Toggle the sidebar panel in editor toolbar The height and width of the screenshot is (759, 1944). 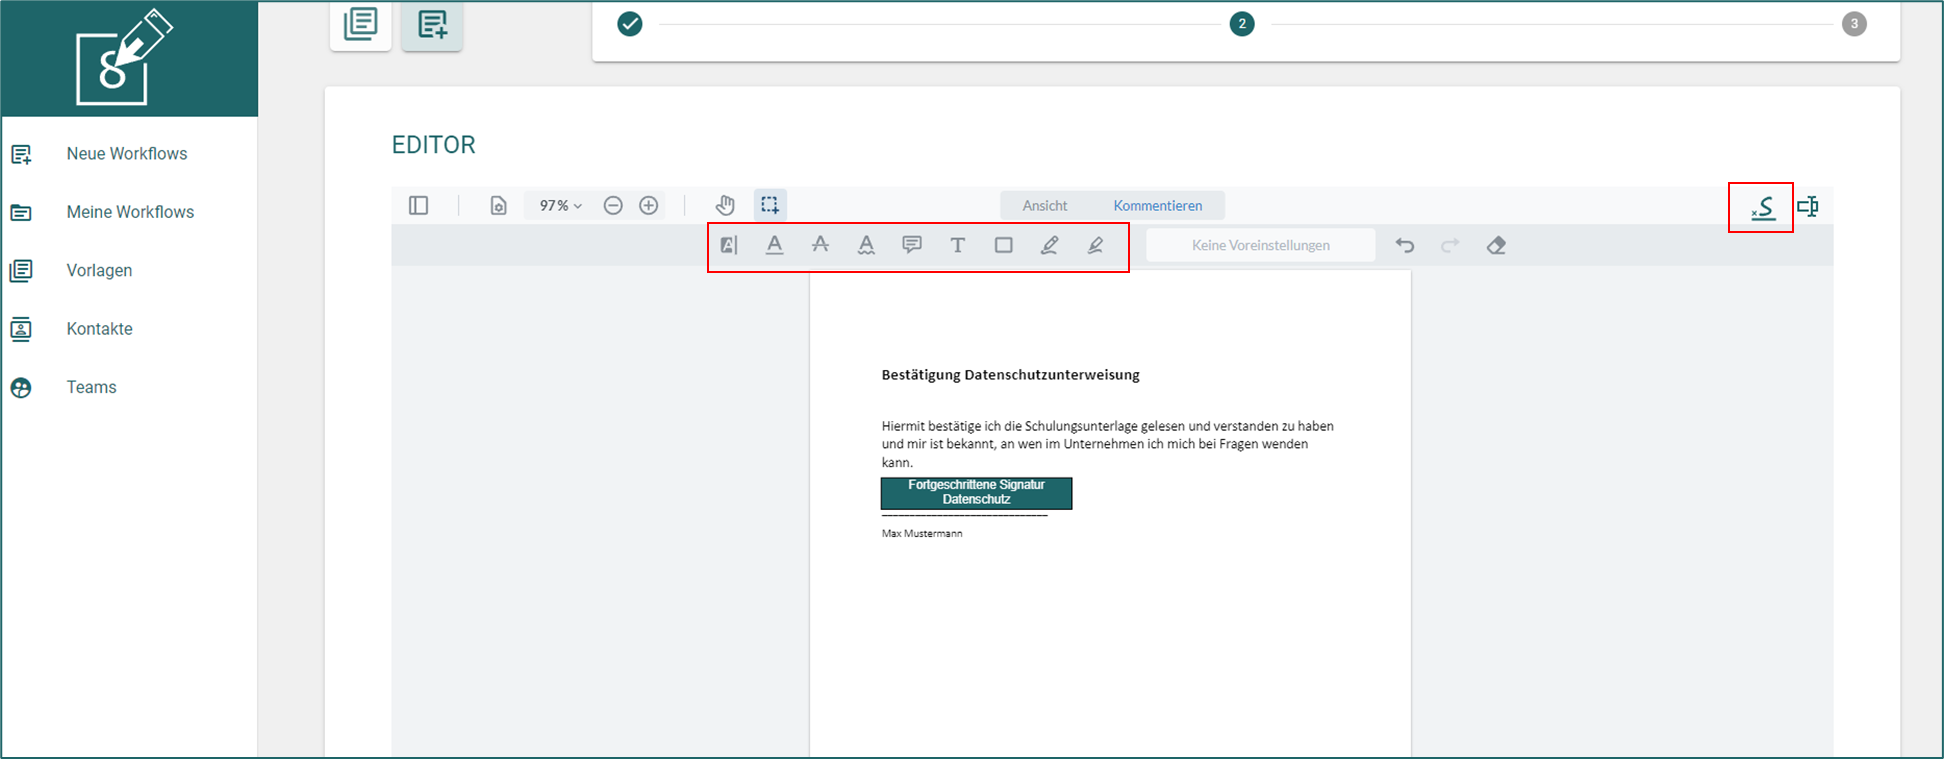[419, 205]
